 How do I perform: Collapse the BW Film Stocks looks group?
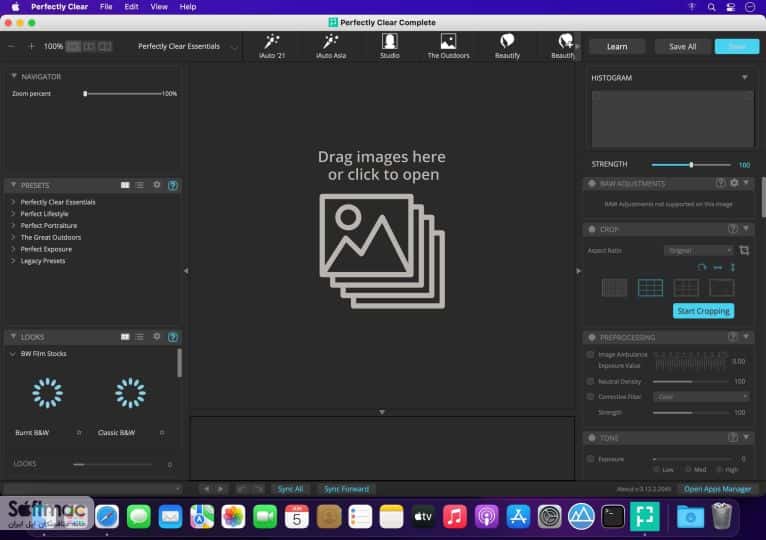(13, 354)
